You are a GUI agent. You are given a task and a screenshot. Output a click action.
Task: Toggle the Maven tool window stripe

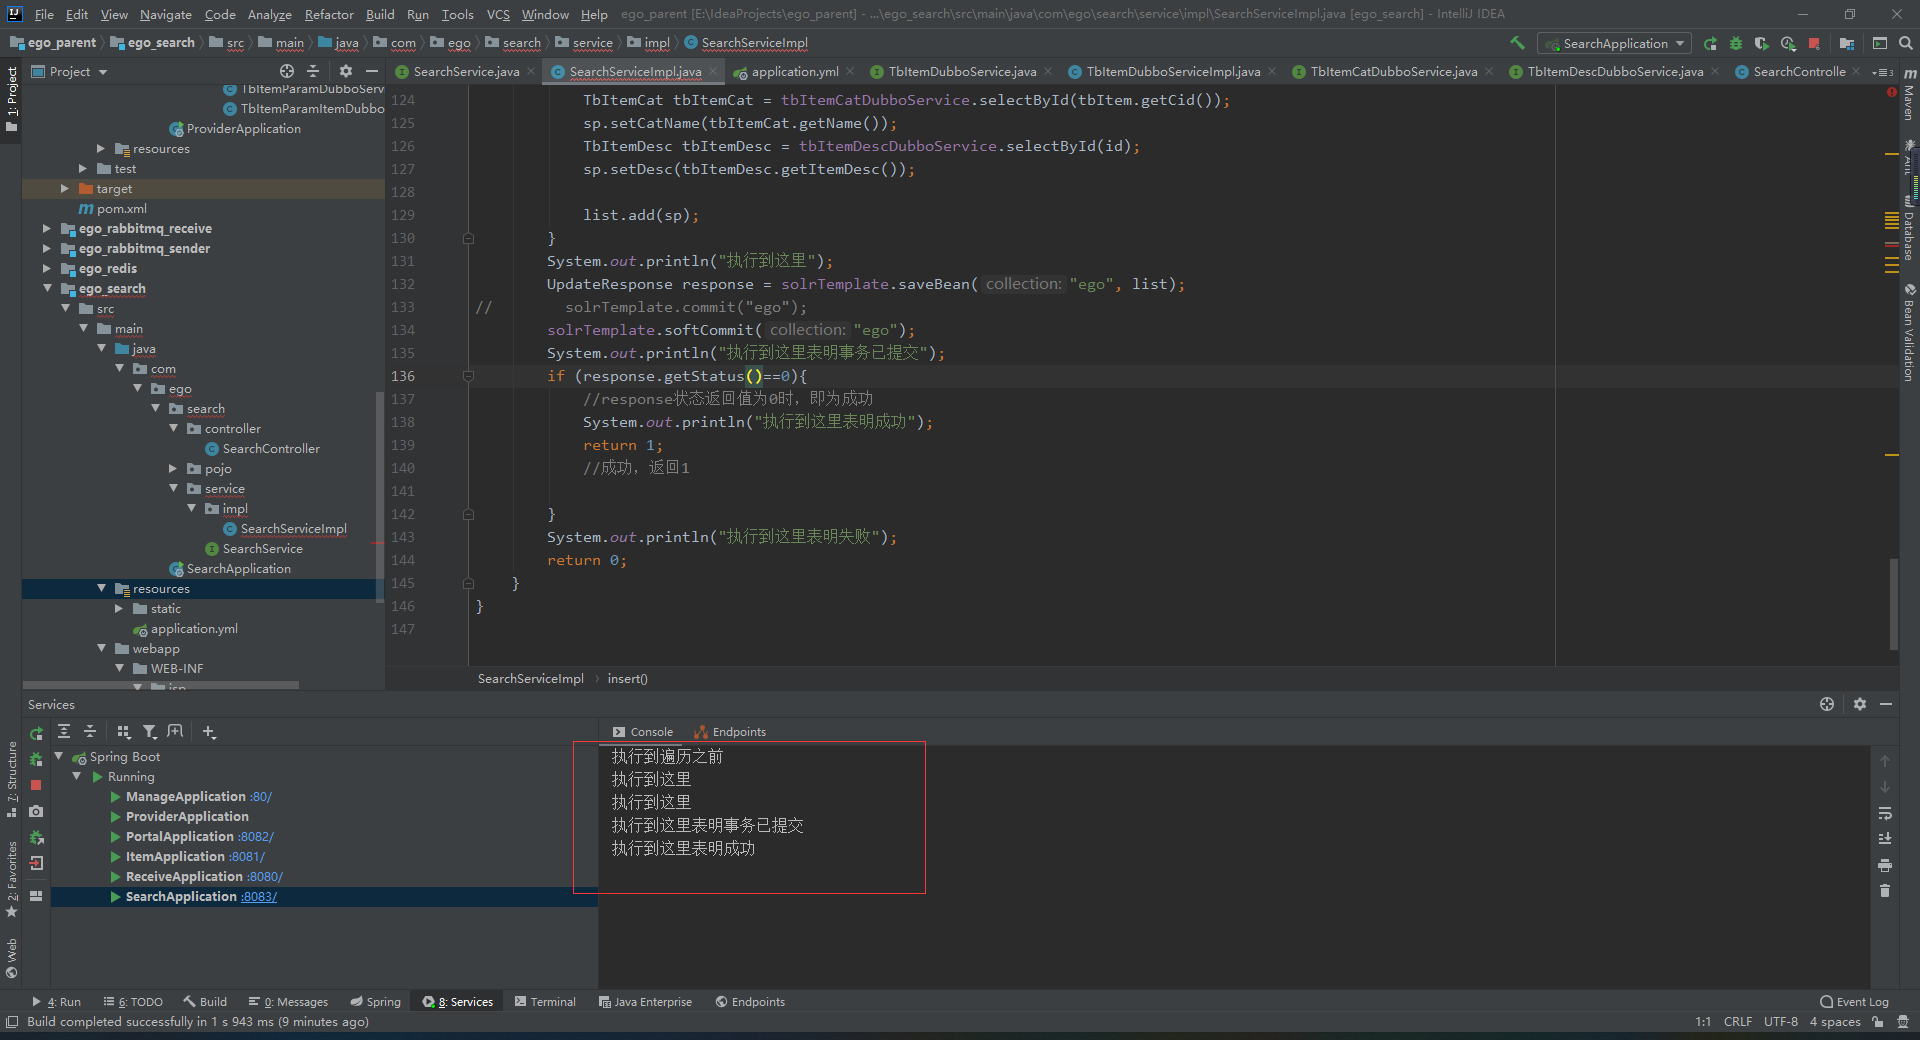[x=1909, y=97]
